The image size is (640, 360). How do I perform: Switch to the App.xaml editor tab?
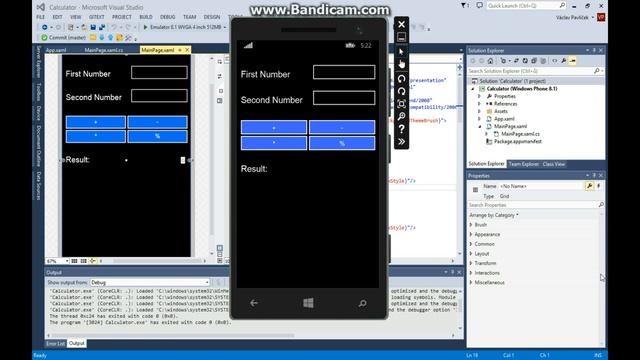[x=56, y=50]
